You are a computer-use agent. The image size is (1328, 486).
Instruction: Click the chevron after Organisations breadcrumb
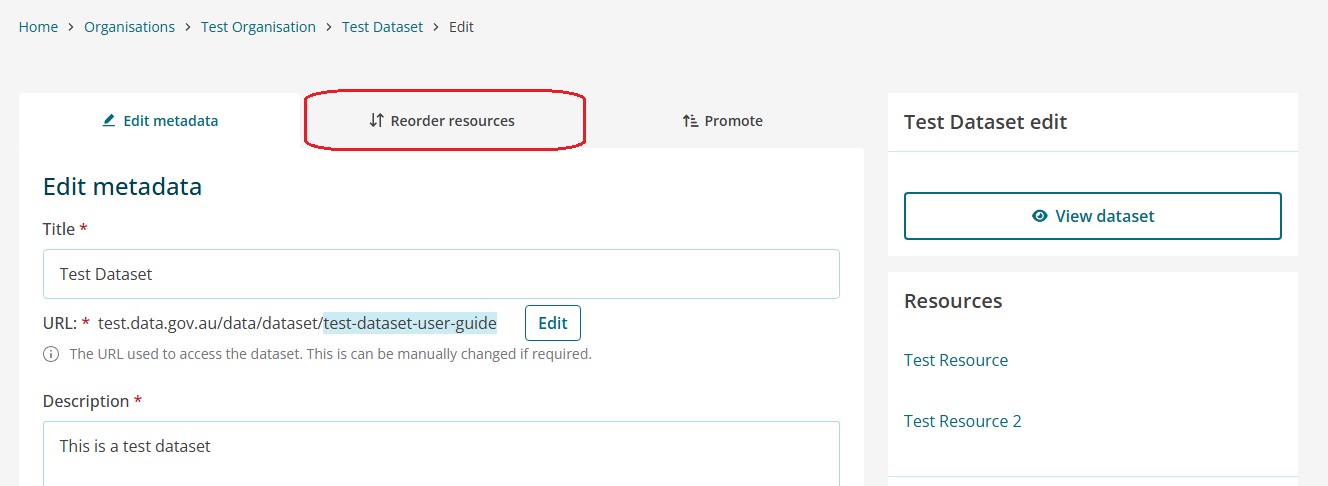[188, 28]
